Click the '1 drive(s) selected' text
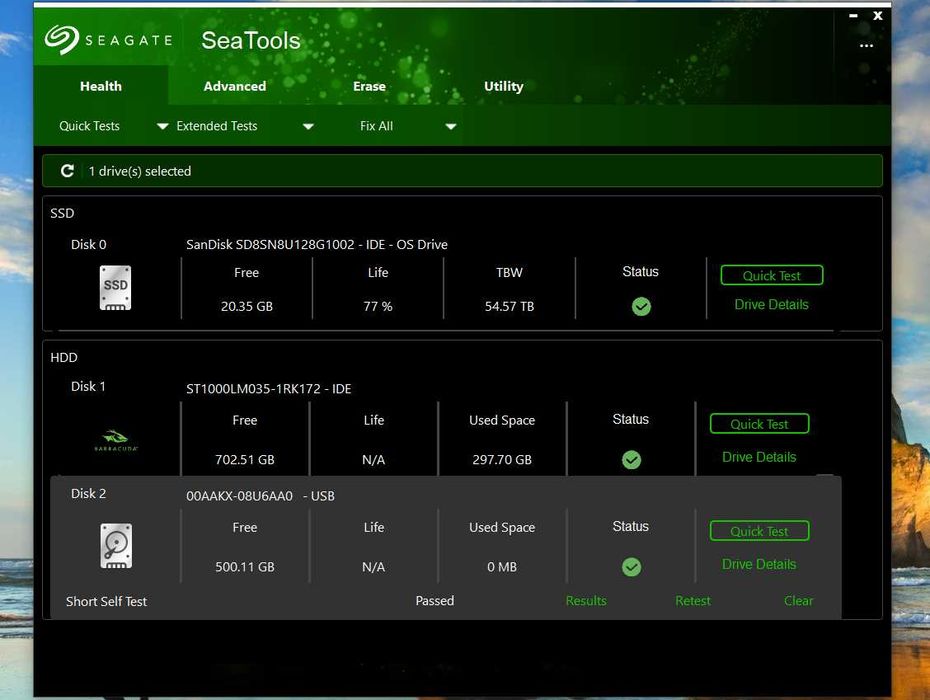 tap(140, 171)
